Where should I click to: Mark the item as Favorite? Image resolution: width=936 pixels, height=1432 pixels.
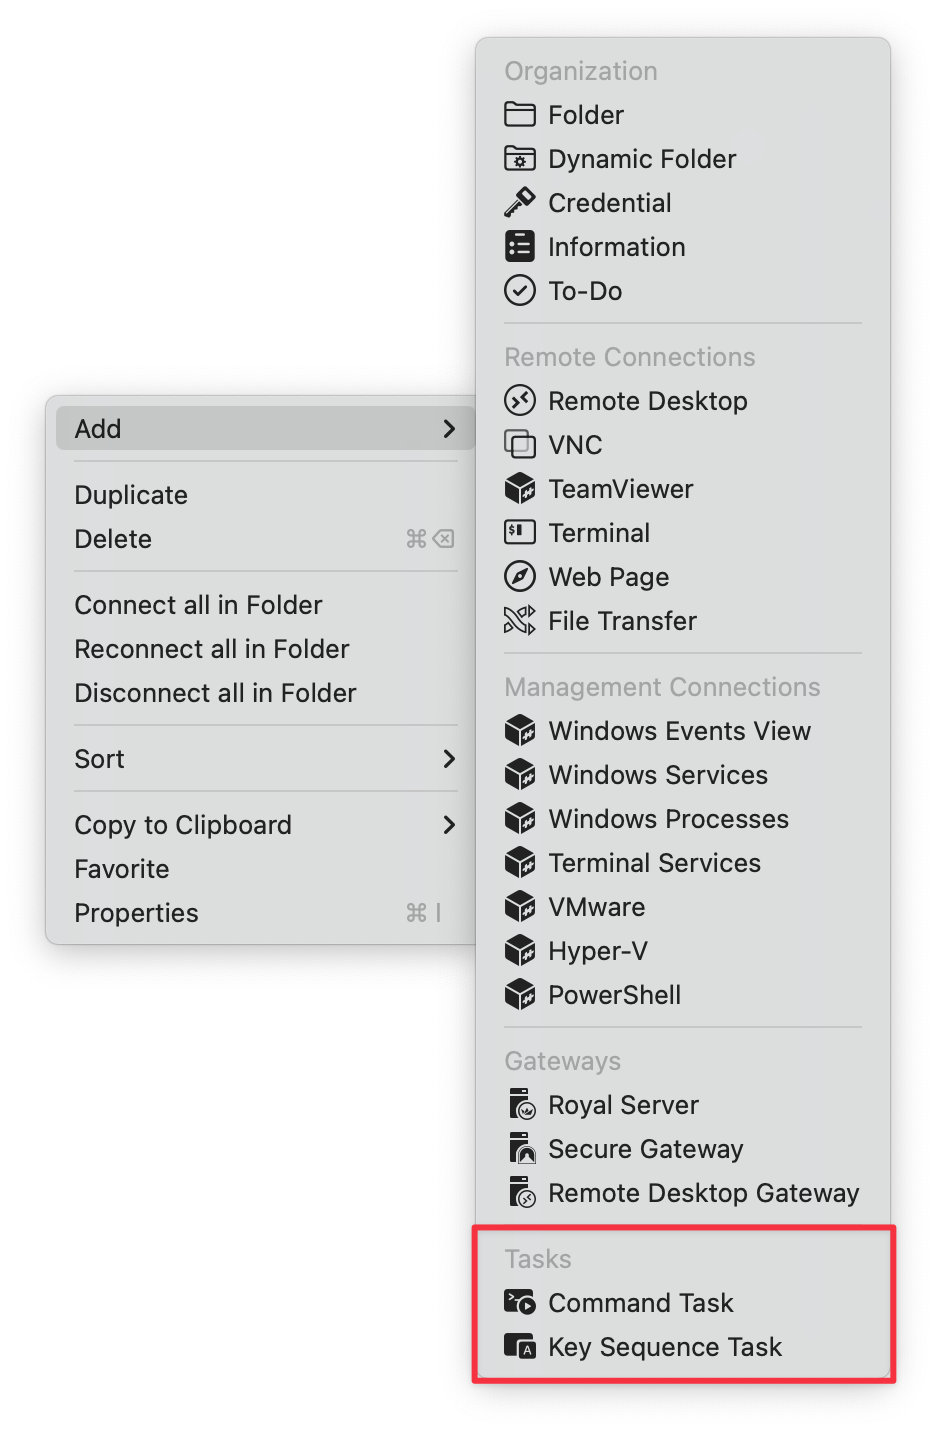pyautogui.click(x=265, y=869)
